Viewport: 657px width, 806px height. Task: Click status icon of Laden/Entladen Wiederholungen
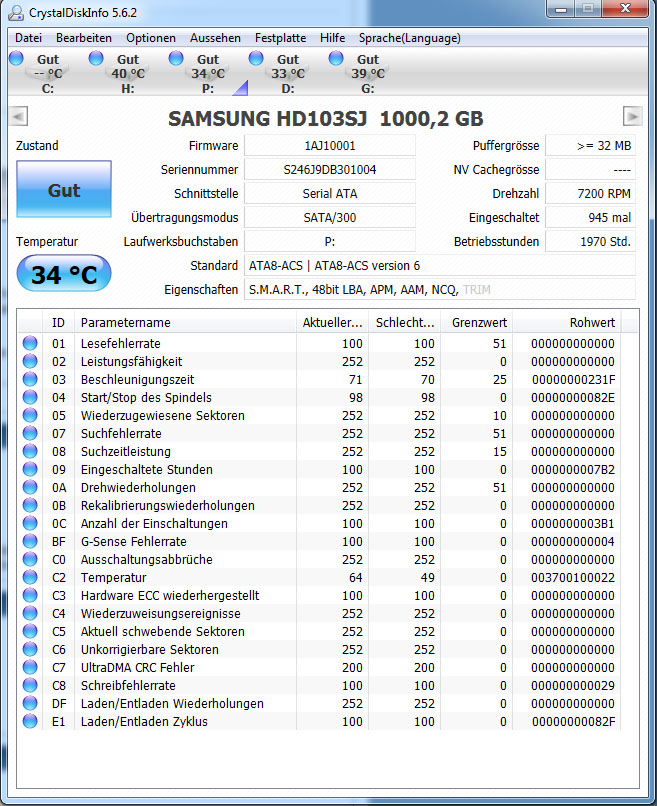[30, 703]
